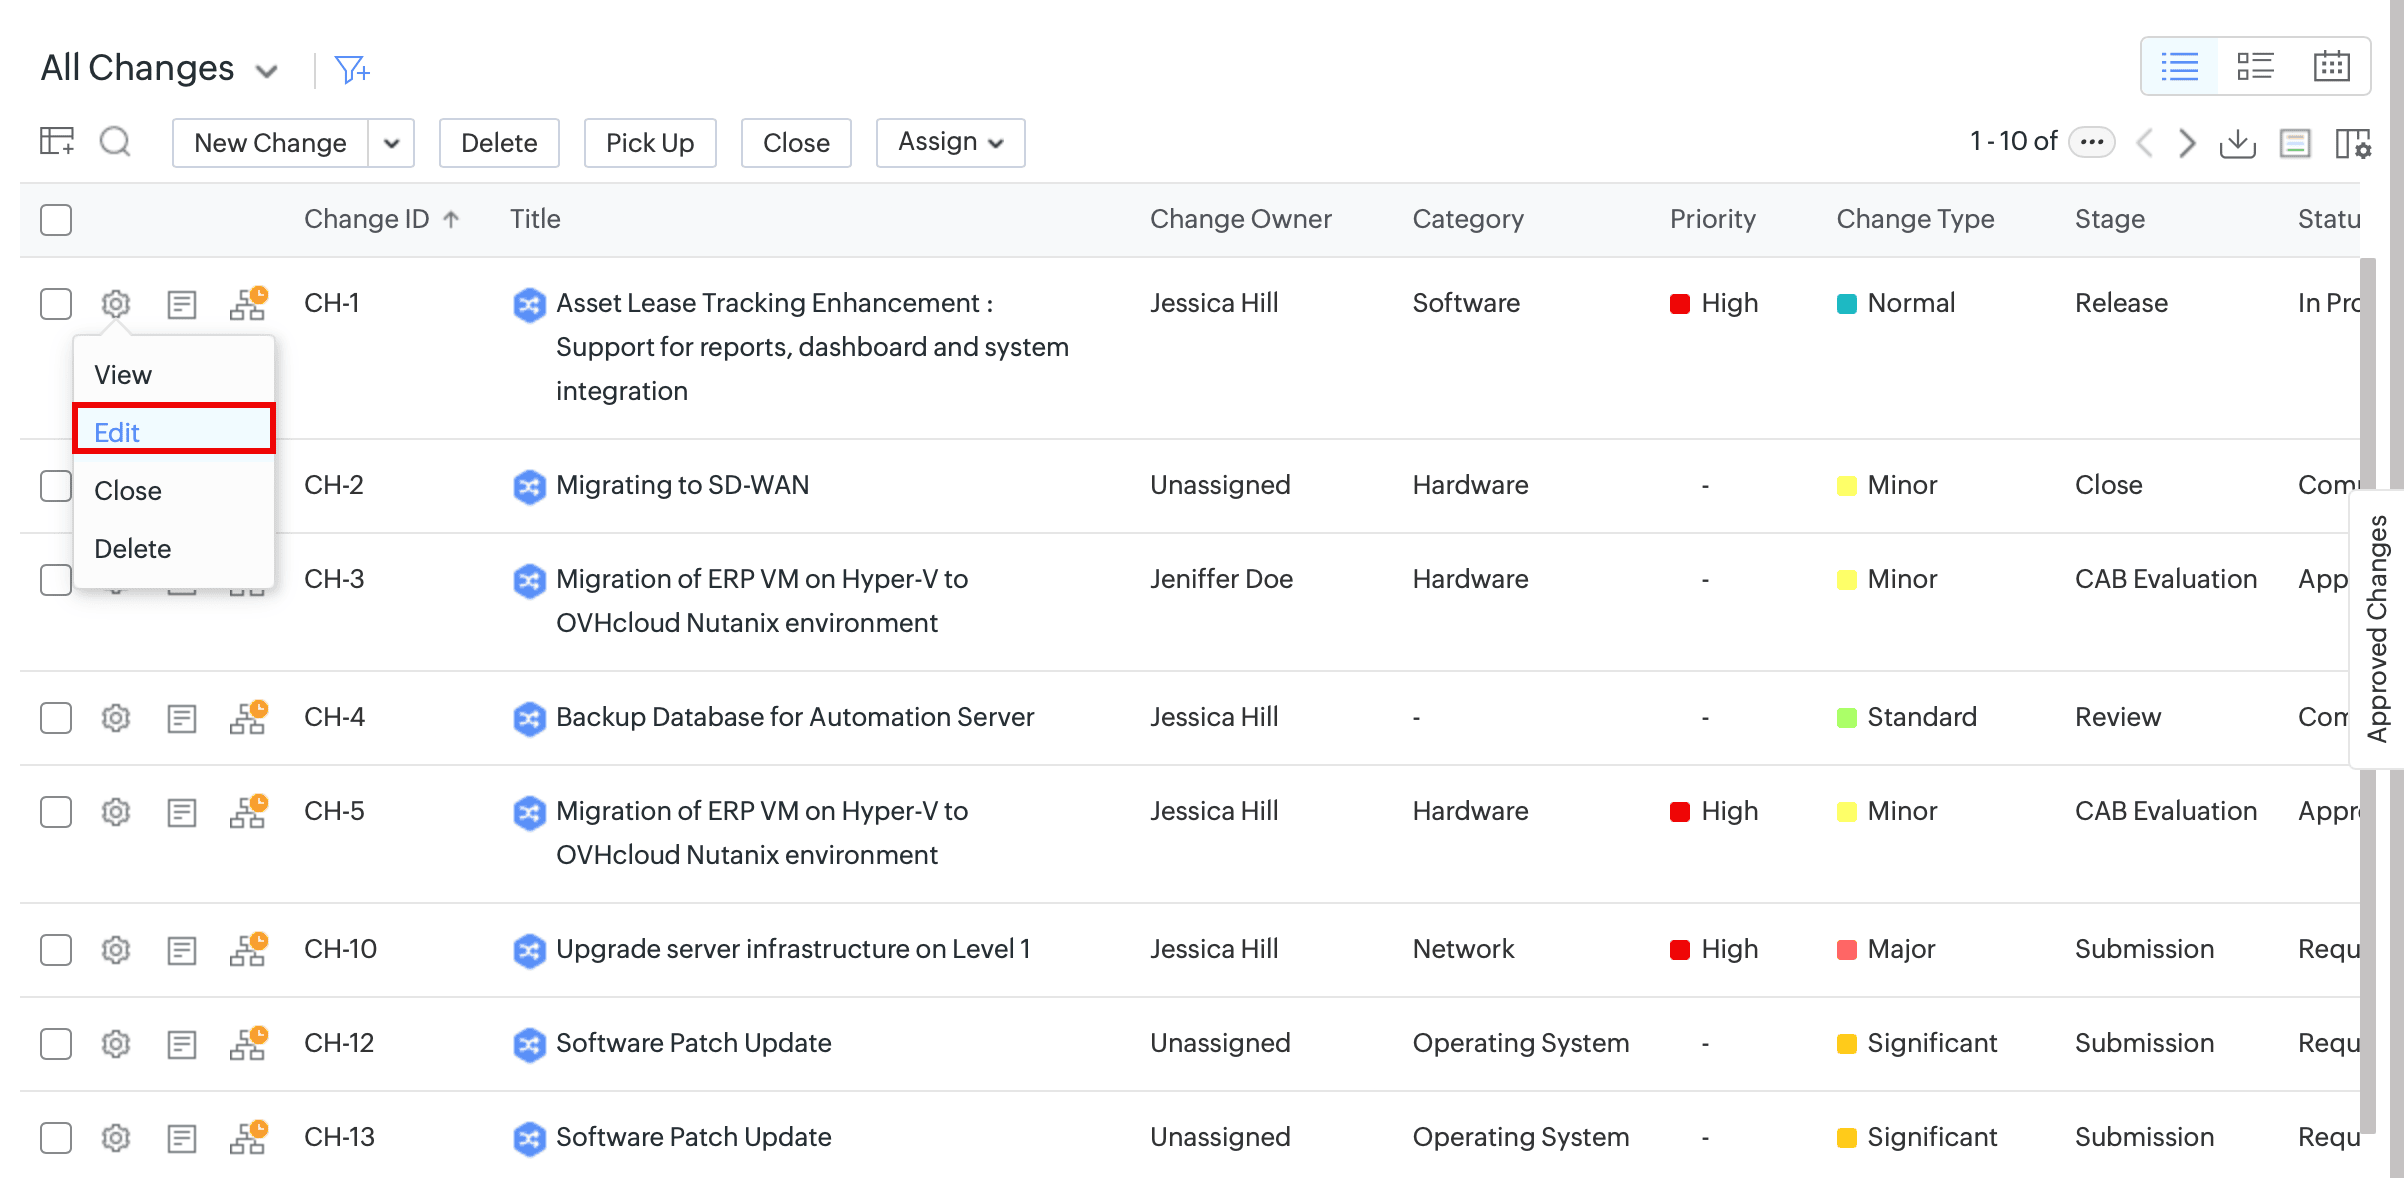
Task: Open the advanced filter funnel icon
Action: pos(352,69)
